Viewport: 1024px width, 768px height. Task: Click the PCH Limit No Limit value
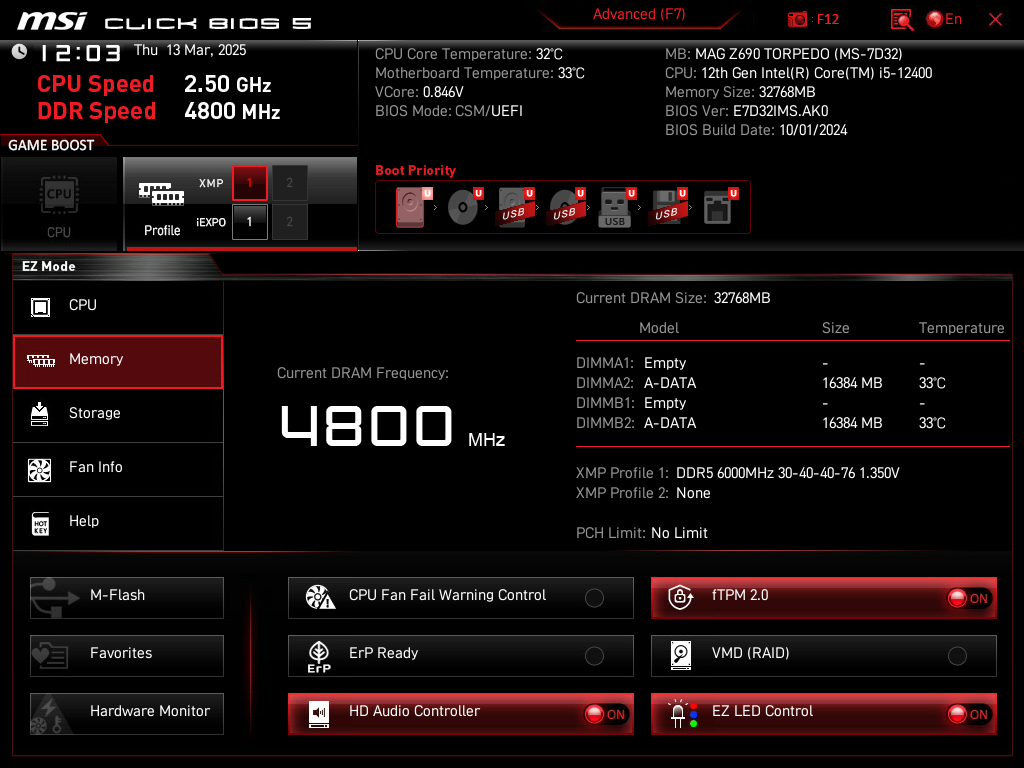click(679, 533)
